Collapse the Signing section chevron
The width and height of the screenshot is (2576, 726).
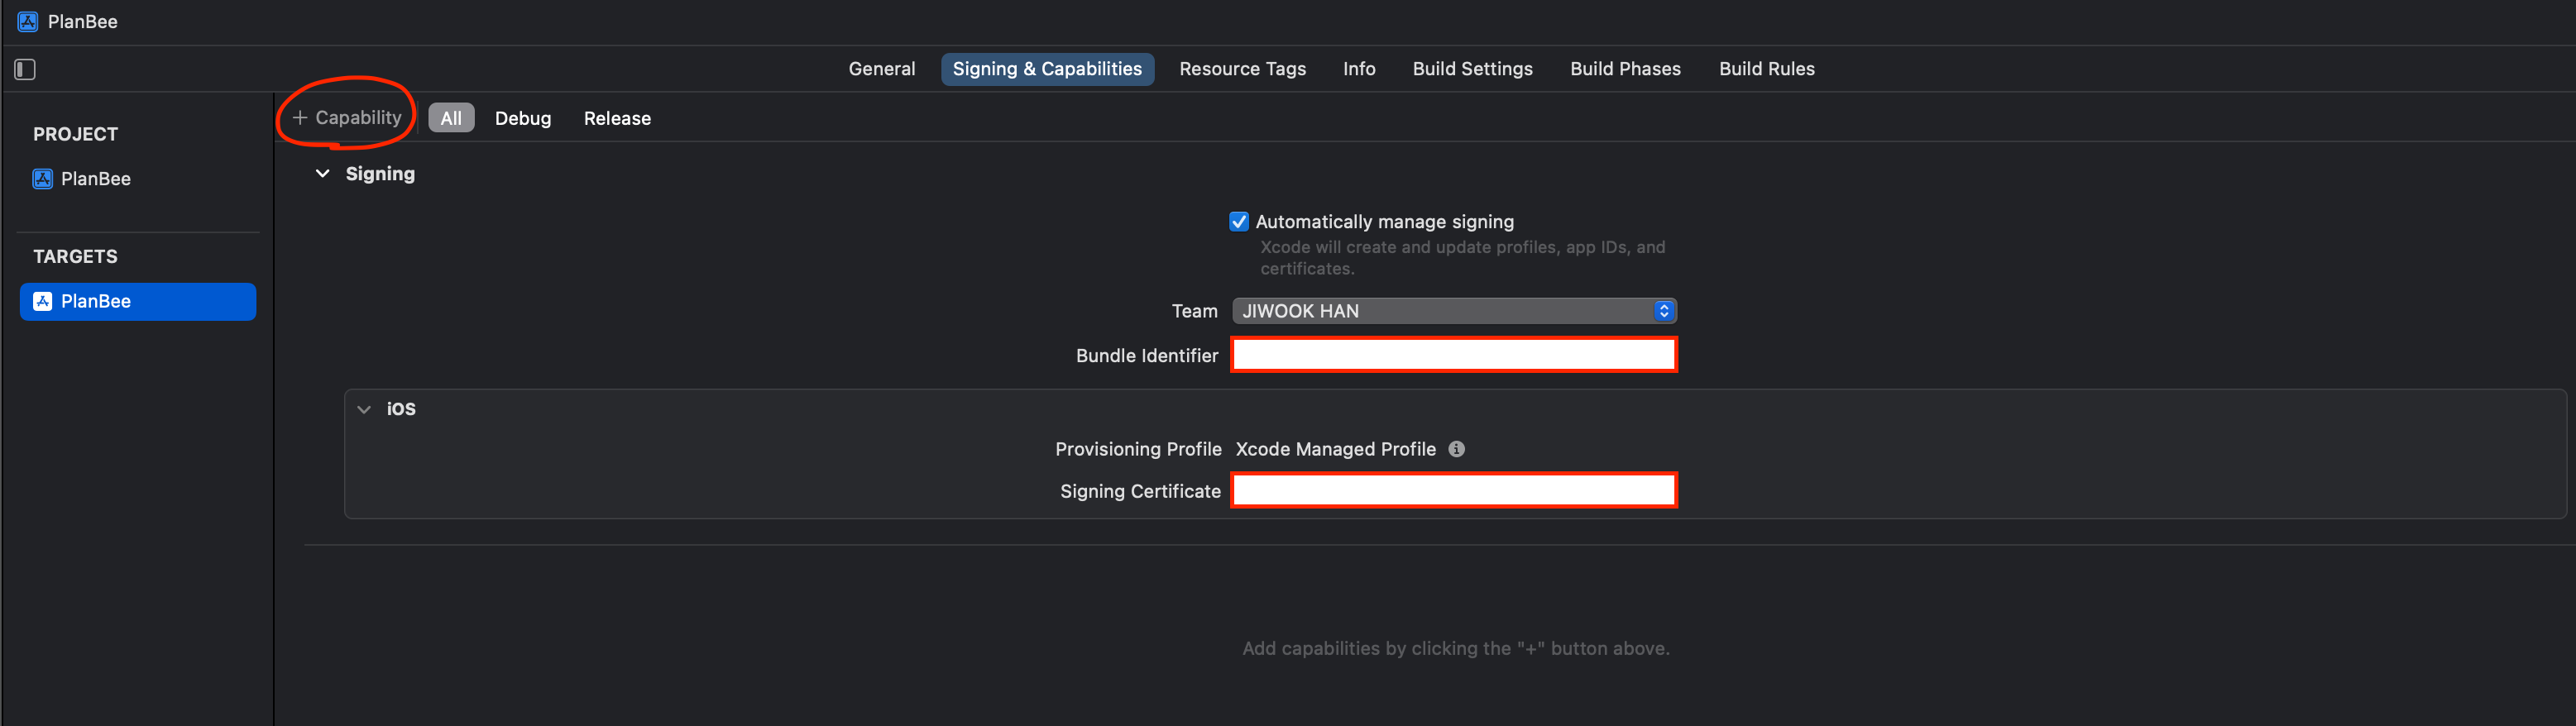tap(322, 174)
